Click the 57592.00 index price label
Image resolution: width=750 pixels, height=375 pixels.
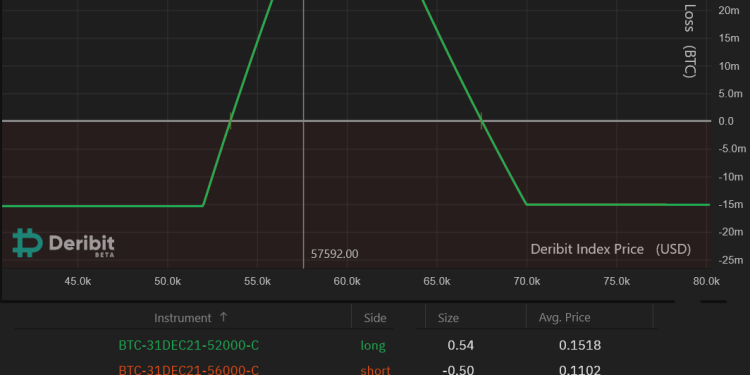pos(334,254)
